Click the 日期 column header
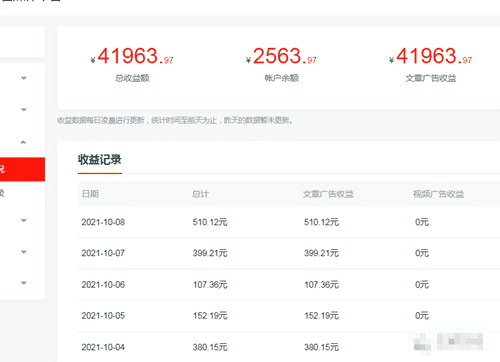500x362 pixels. pyautogui.click(x=90, y=194)
